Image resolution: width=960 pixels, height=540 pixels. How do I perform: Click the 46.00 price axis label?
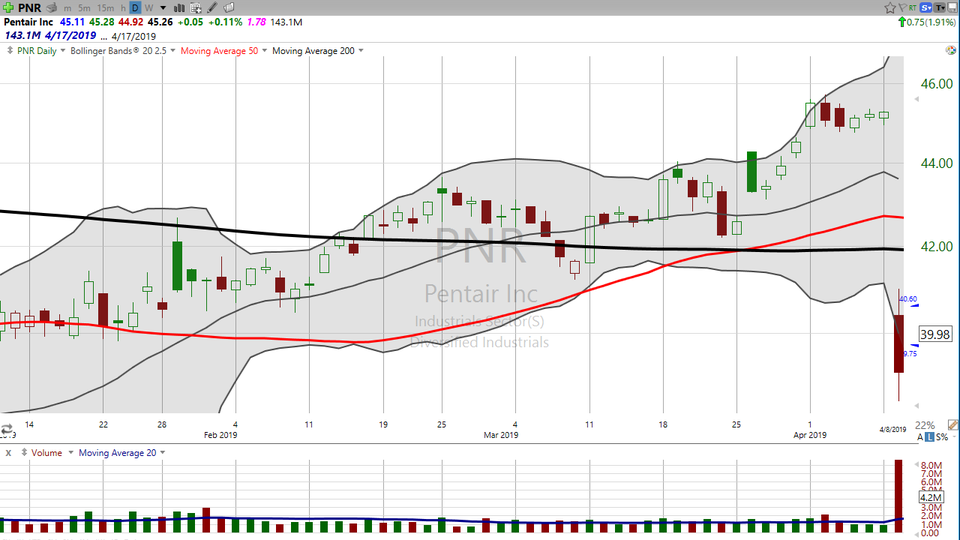[x=937, y=84]
